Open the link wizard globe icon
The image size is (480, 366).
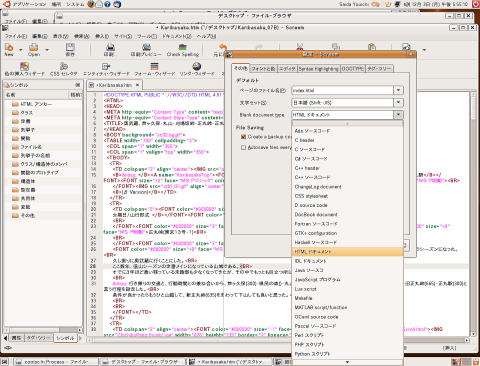point(197,69)
